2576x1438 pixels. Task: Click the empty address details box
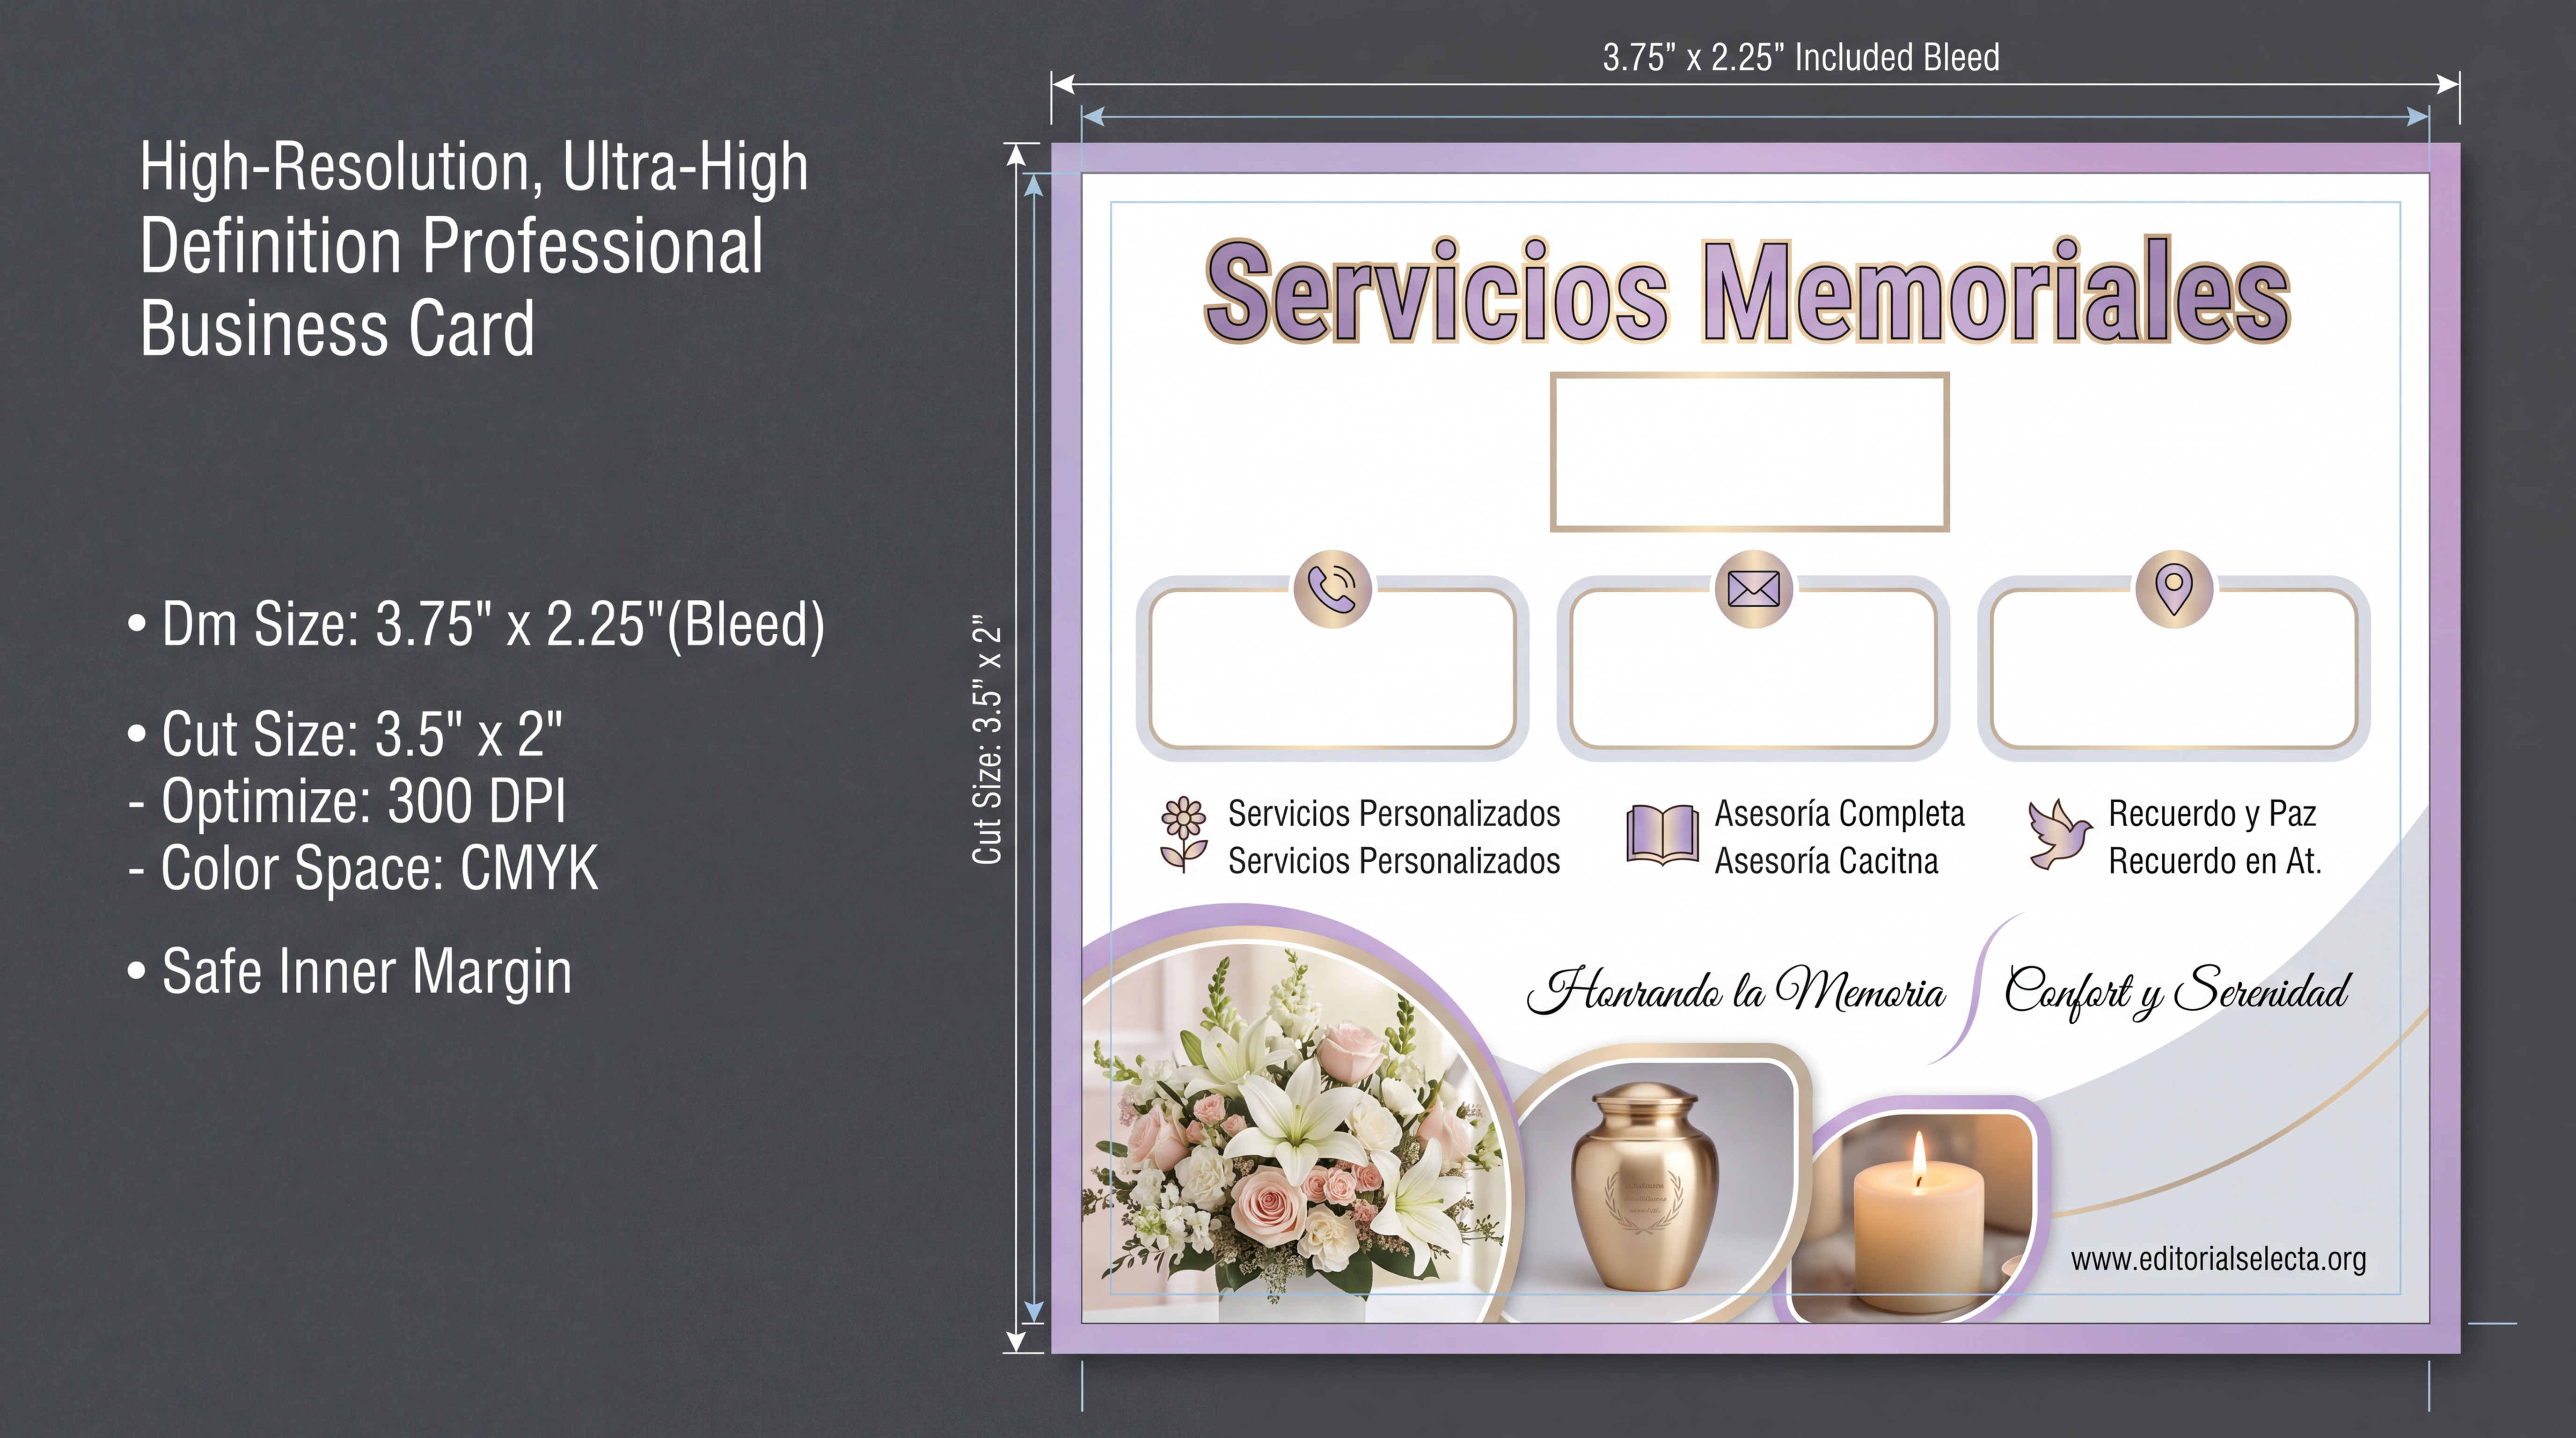[2174, 668]
